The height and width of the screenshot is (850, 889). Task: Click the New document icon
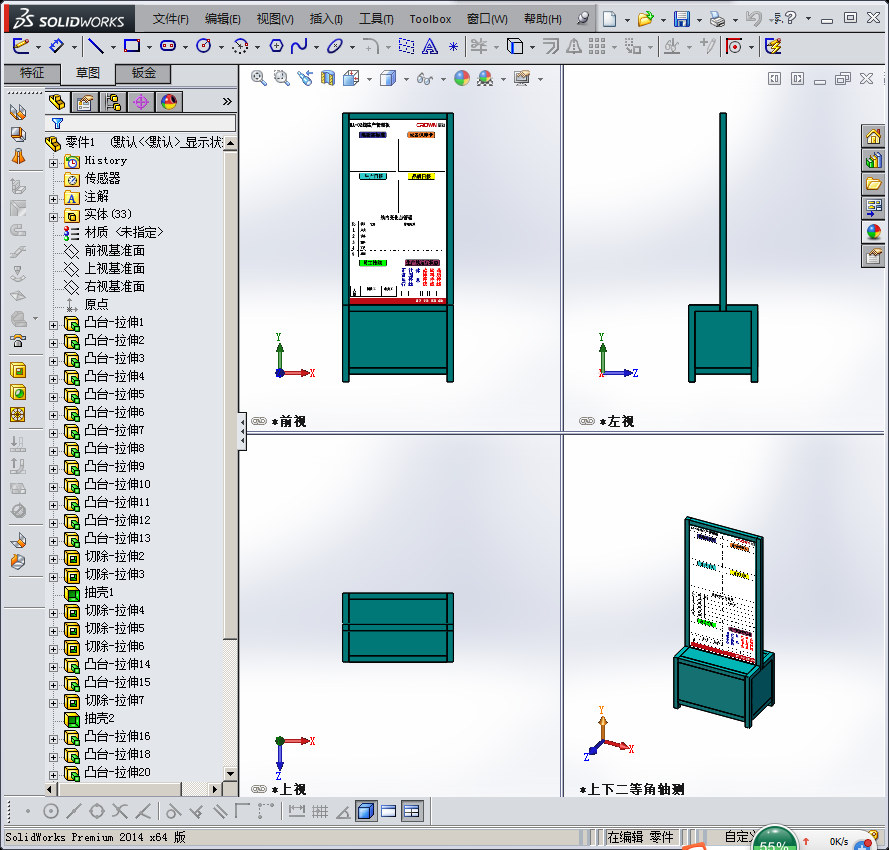tap(609, 19)
